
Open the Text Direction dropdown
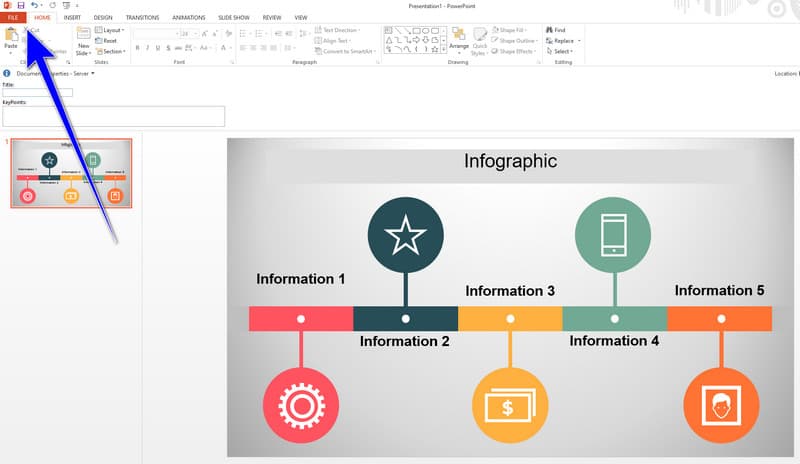[337, 30]
